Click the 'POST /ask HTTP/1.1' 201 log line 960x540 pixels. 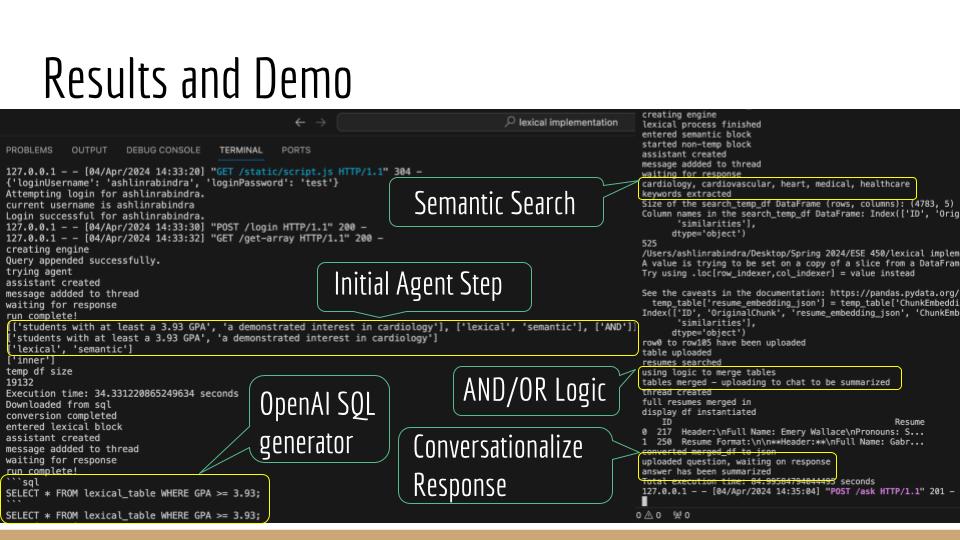pos(798,491)
